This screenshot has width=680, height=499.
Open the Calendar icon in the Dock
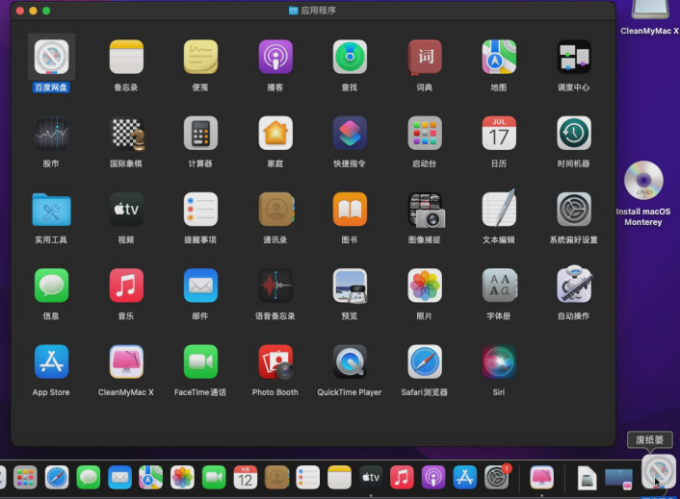point(245,477)
